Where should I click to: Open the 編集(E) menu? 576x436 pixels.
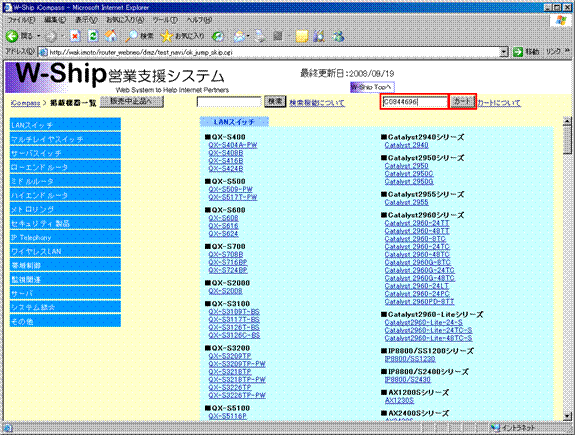[55, 20]
